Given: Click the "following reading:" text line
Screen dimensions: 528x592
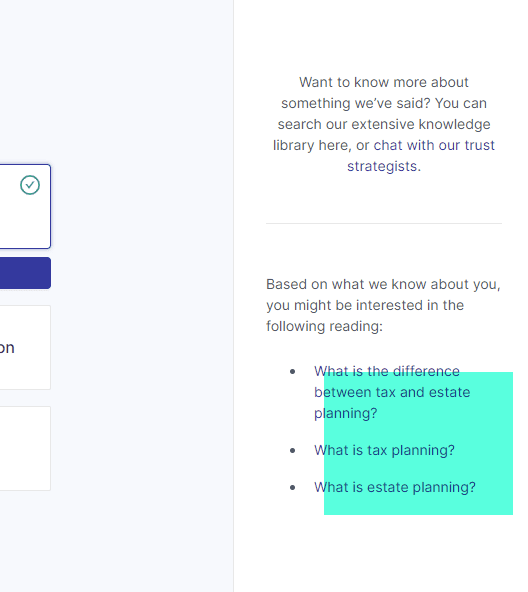Looking at the screenshot, I should tap(324, 326).
